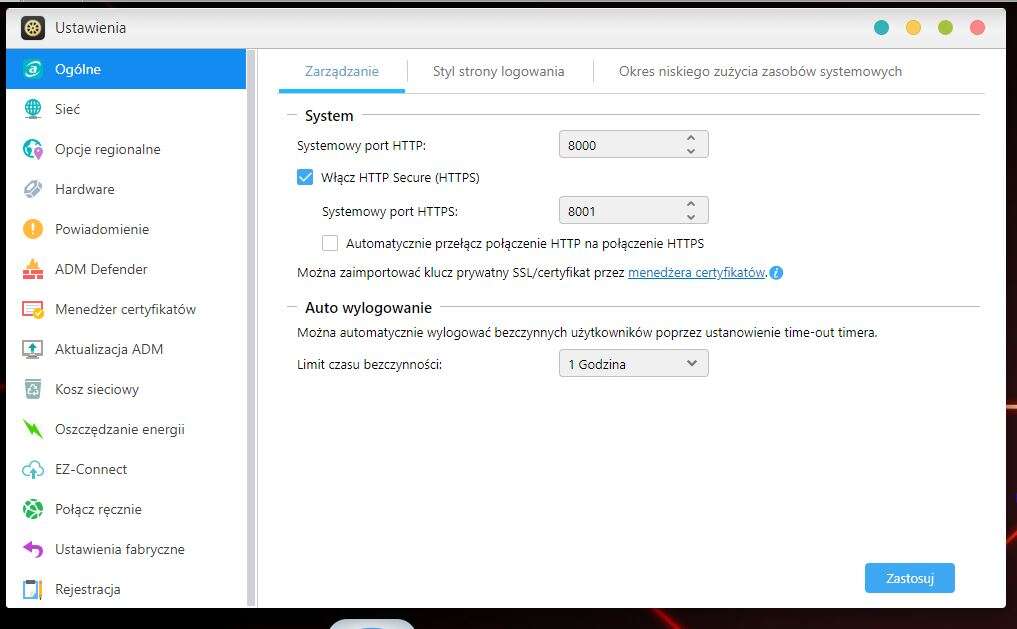Open ADM Defender firewall icon

click(33, 269)
